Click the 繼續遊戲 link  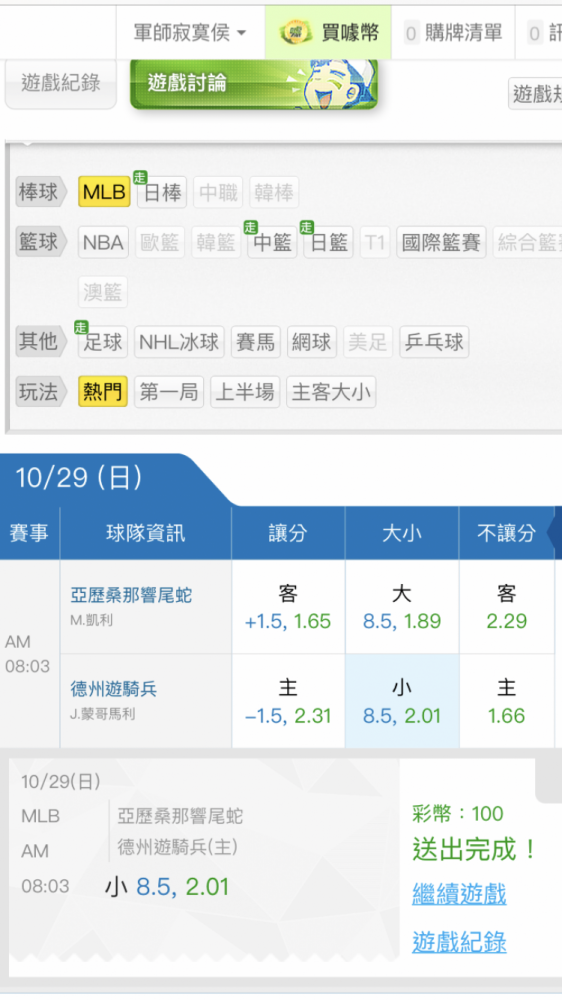459,894
